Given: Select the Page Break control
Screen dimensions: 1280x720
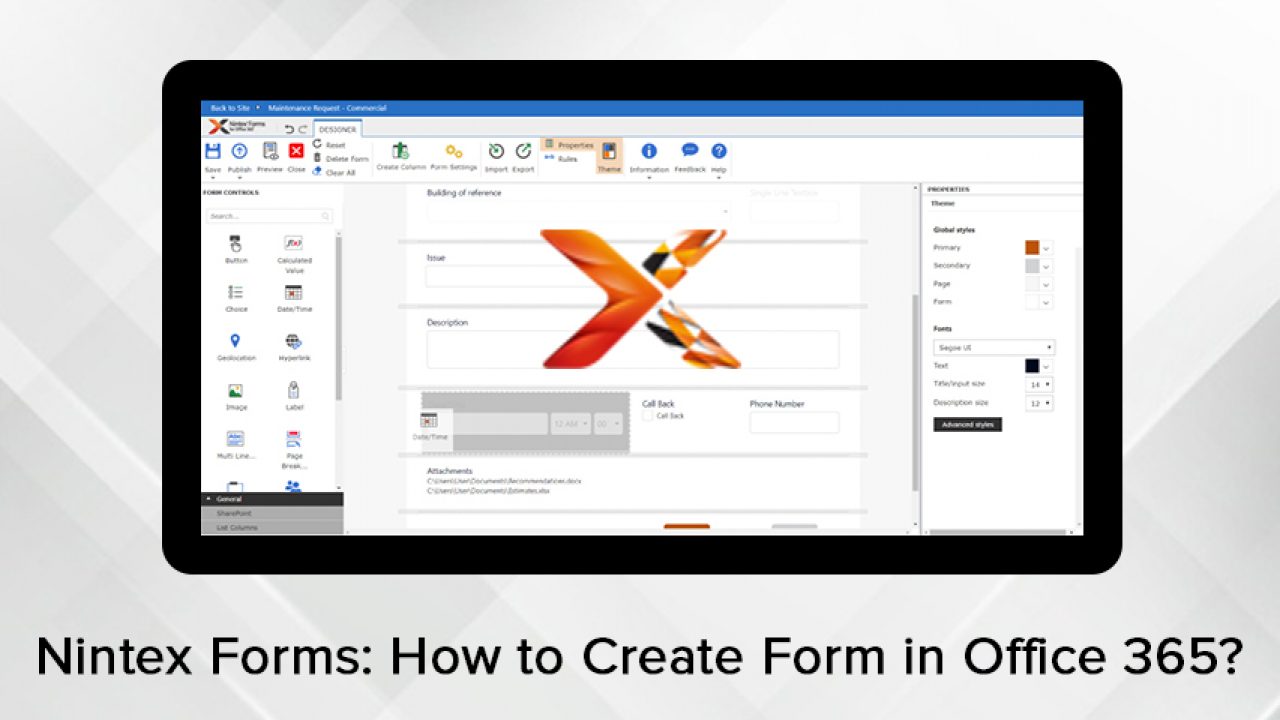Looking at the screenshot, I should tap(294, 448).
